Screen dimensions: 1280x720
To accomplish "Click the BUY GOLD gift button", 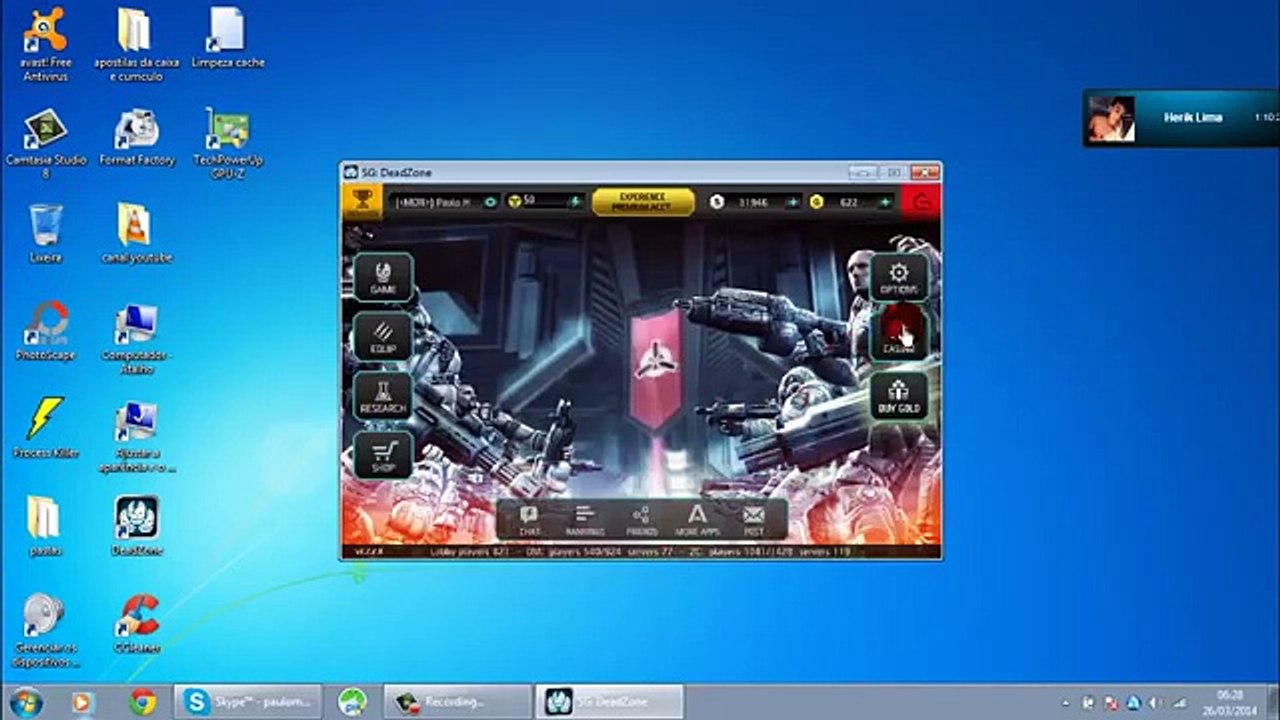I will point(899,395).
